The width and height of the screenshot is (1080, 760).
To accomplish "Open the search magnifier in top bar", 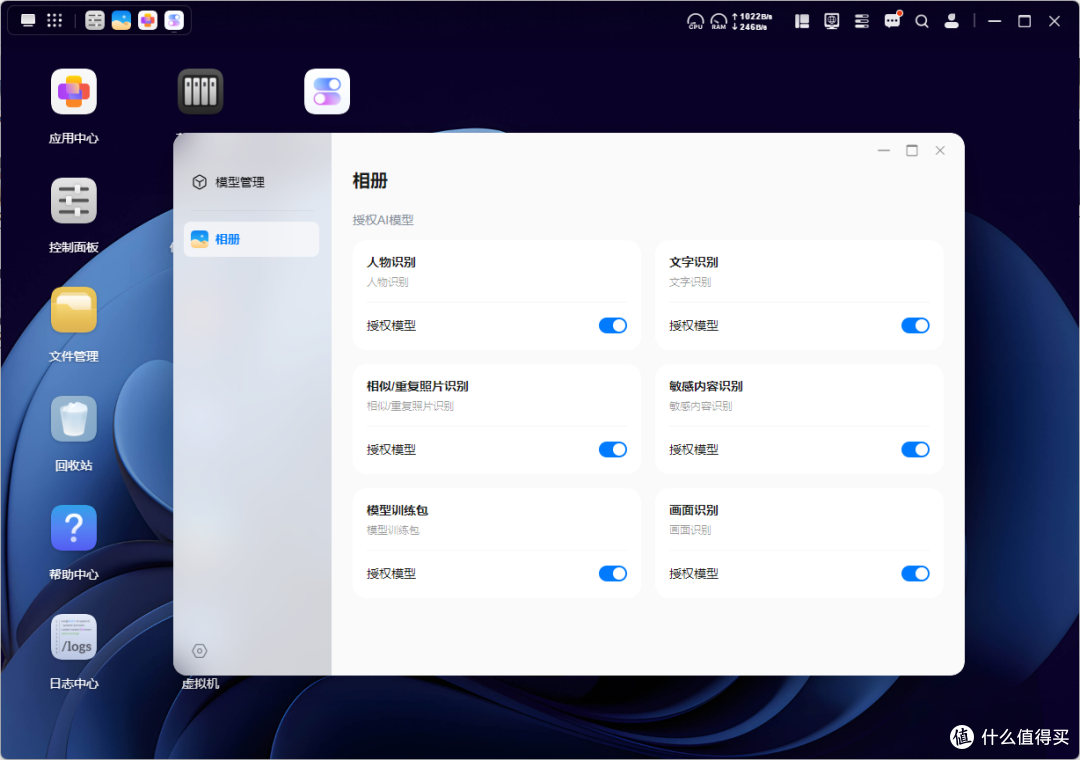I will point(922,21).
